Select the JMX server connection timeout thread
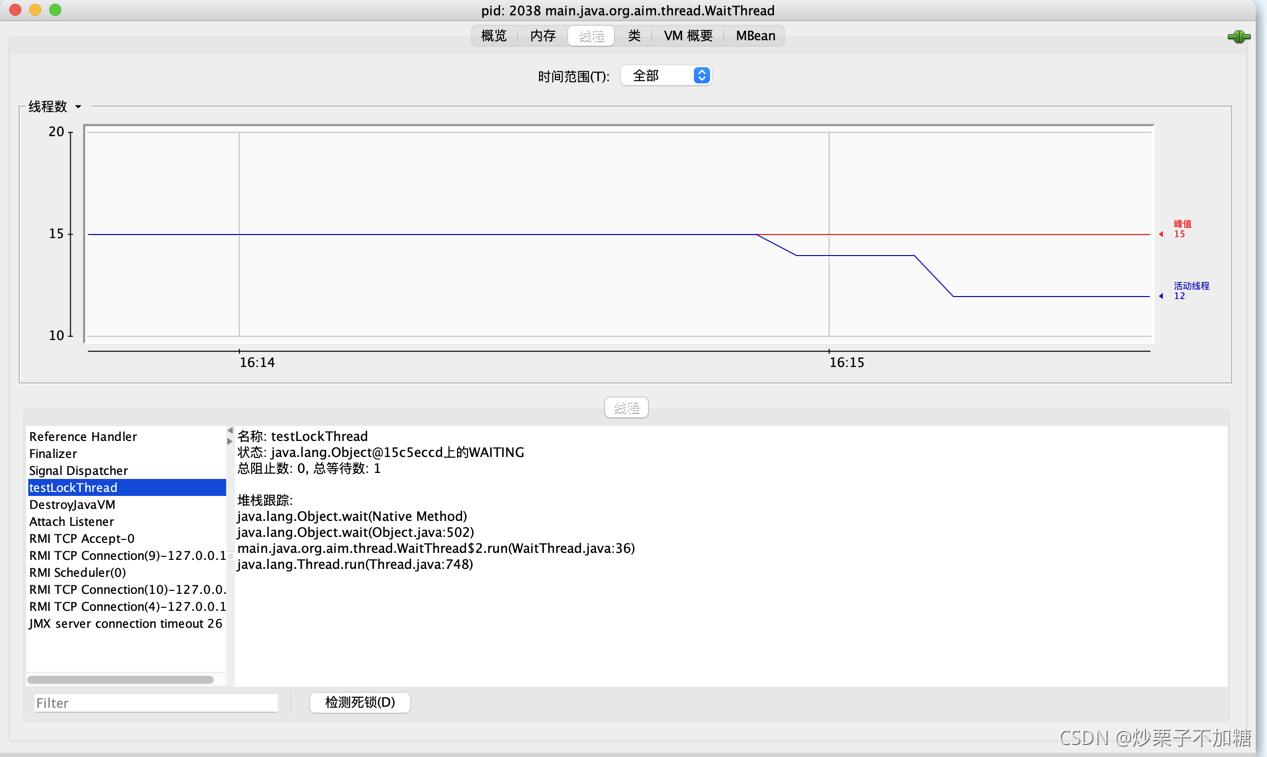This screenshot has width=1267, height=757. point(126,624)
